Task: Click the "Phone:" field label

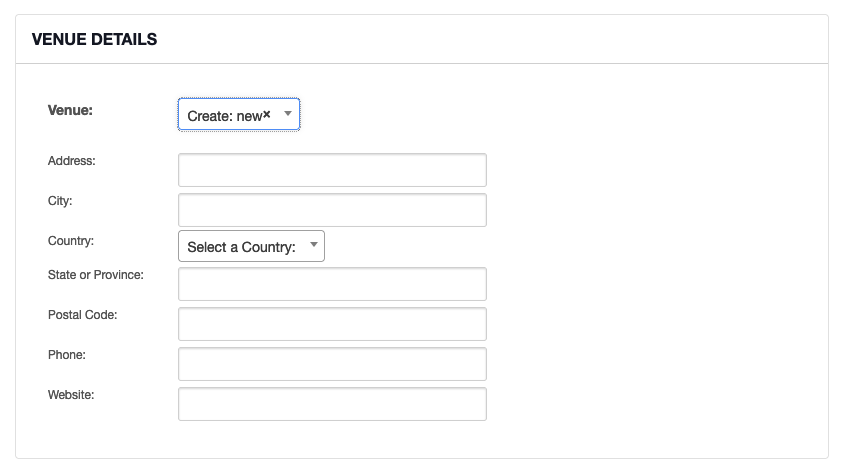Action: pyautogui.click(x=67, y=355)
